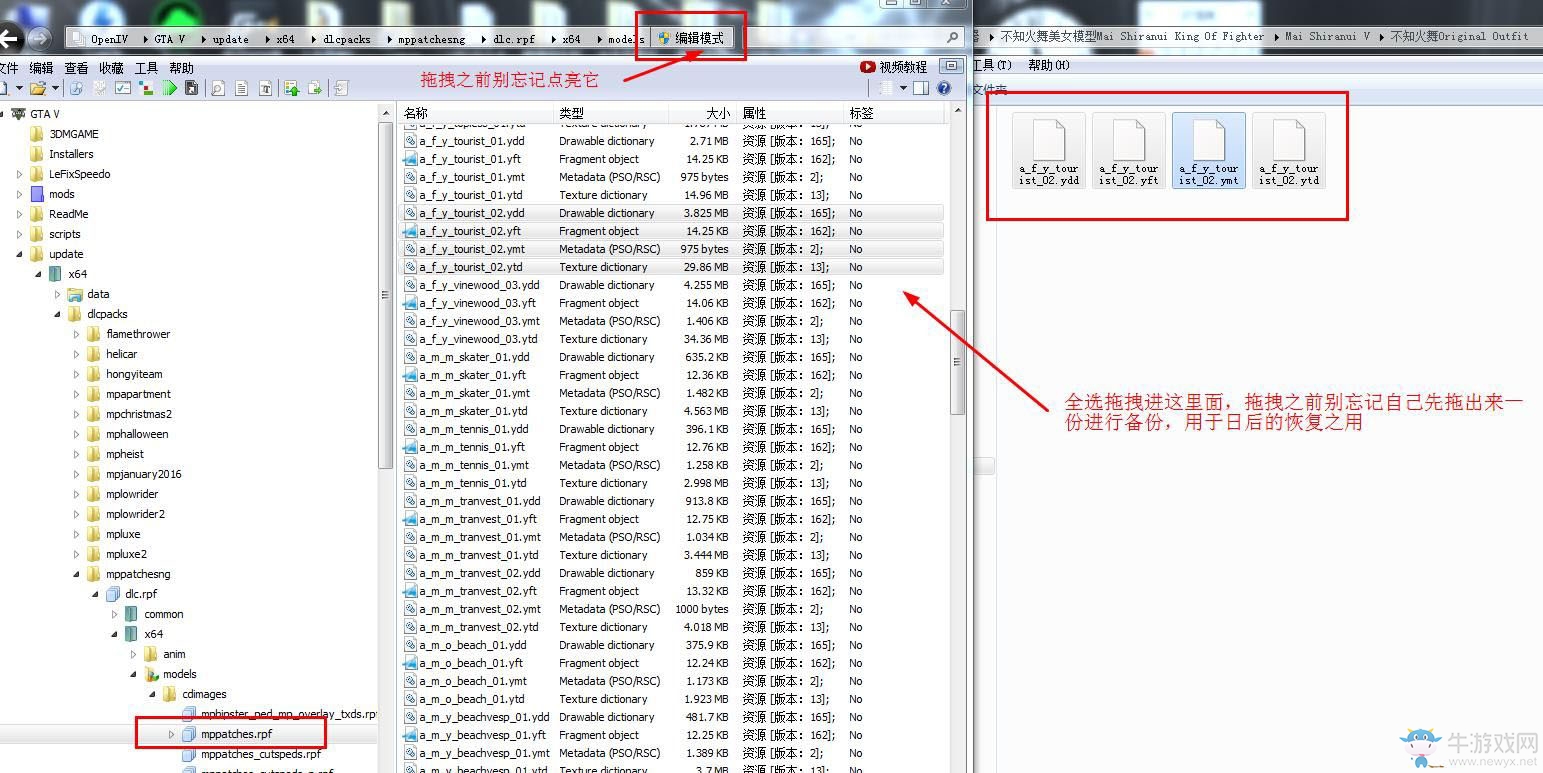Select the cdimages folder in tree
Screen dimensions: 1543x773
click(x=204, y=694)
